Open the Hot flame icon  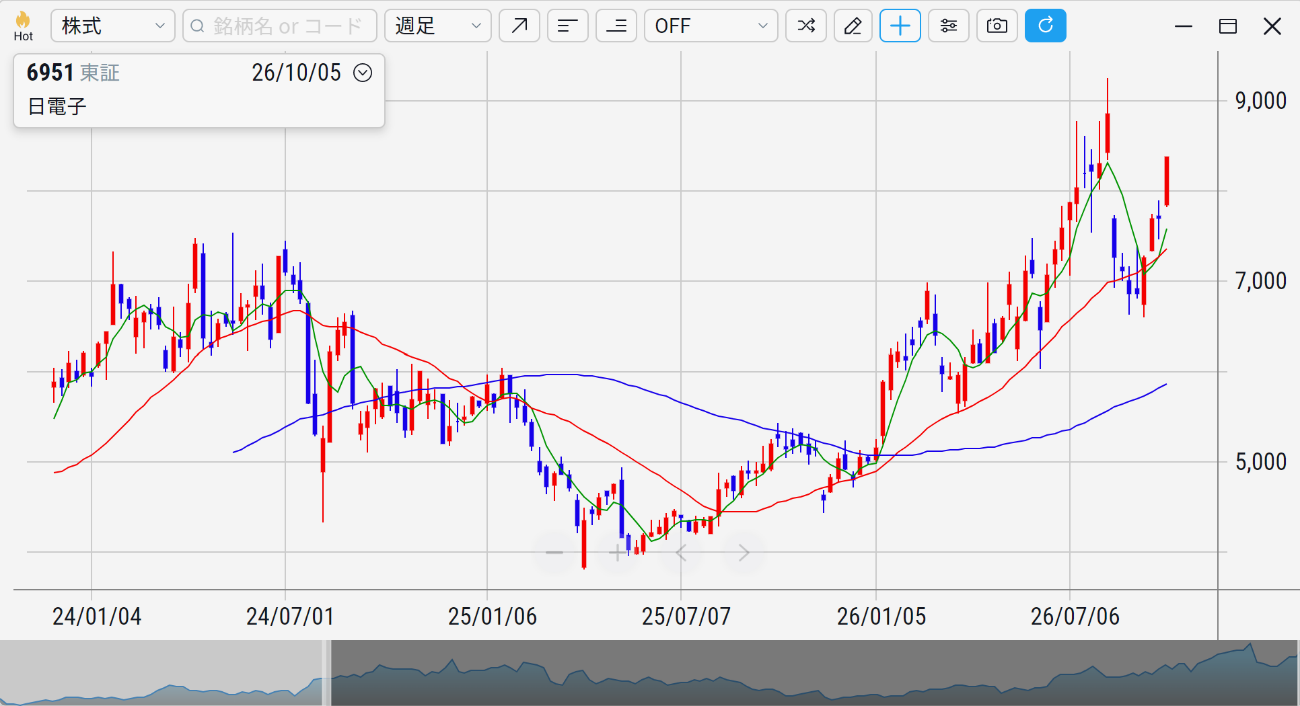click(23, 26)
